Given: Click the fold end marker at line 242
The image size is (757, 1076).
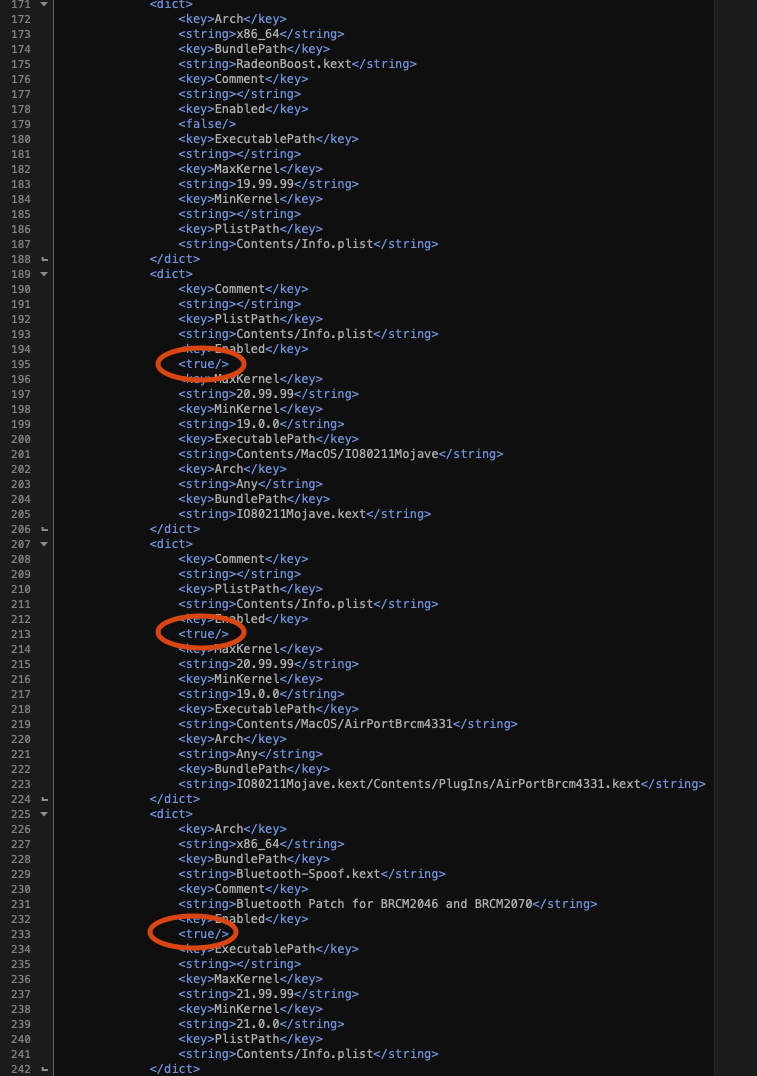Looking at the screenshot, I should pos(44,1069).
